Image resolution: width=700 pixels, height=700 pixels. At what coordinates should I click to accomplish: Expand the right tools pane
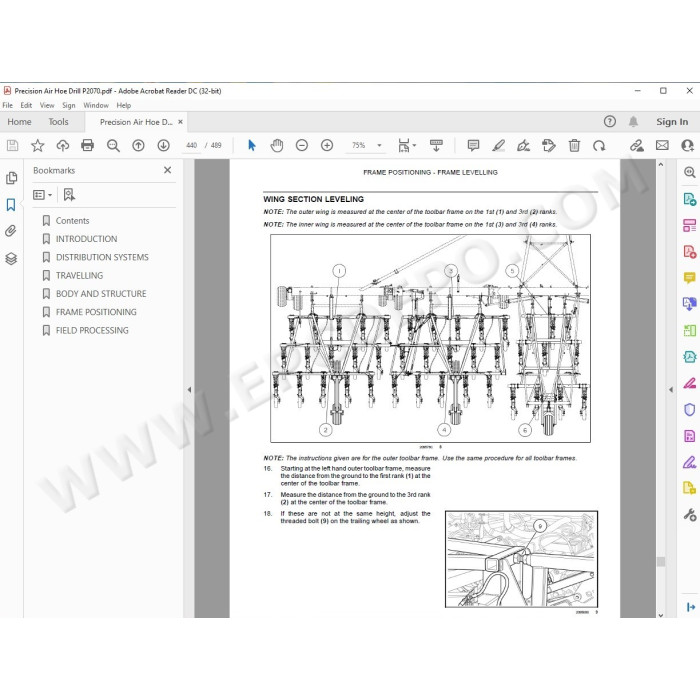pyautogui.click(x=691, y=607)
